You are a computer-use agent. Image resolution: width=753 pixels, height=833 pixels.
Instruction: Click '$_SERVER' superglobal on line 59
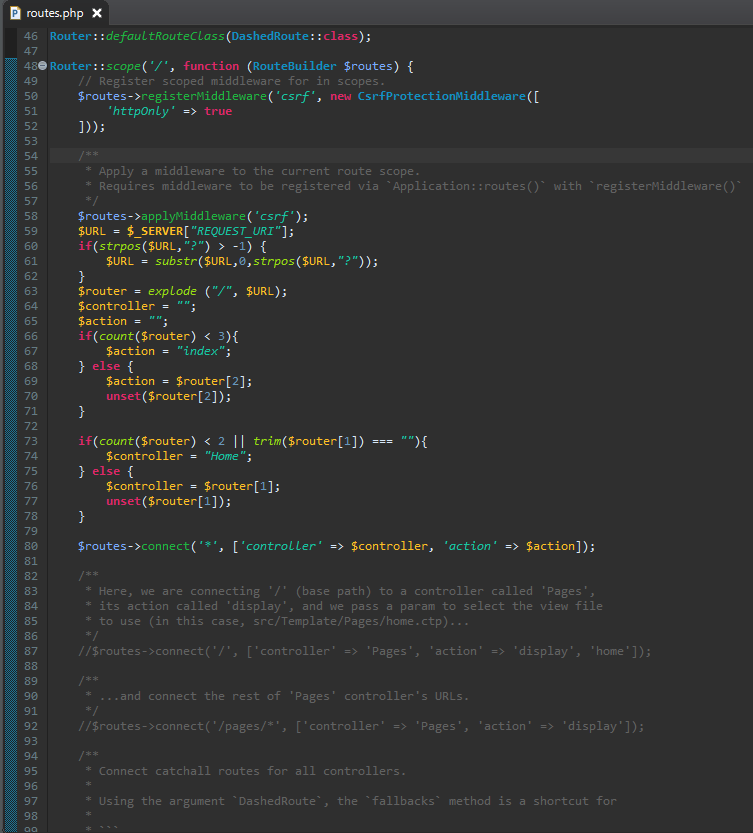tap(155, 231)
